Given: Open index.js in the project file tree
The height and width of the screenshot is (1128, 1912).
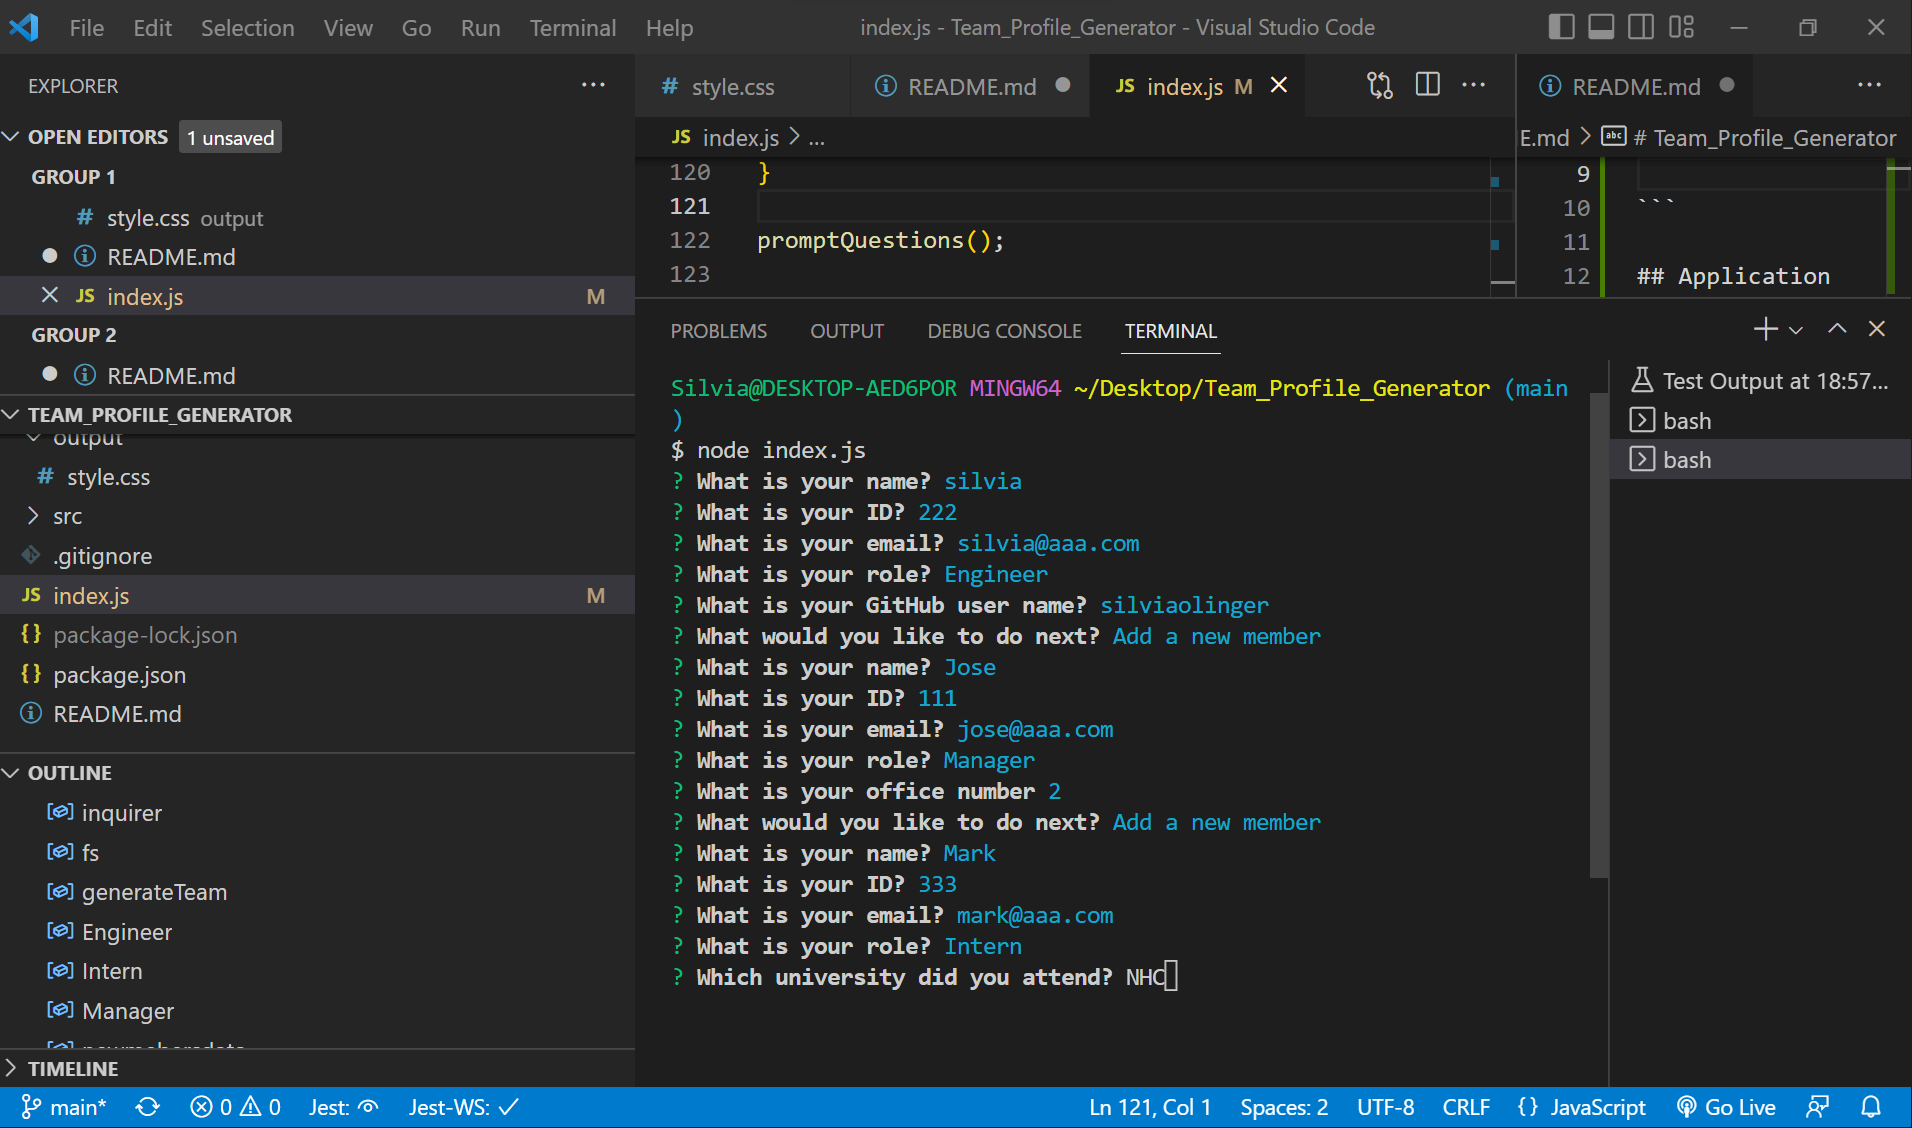Looking at the screenshot, I should (x=318, y=596).
